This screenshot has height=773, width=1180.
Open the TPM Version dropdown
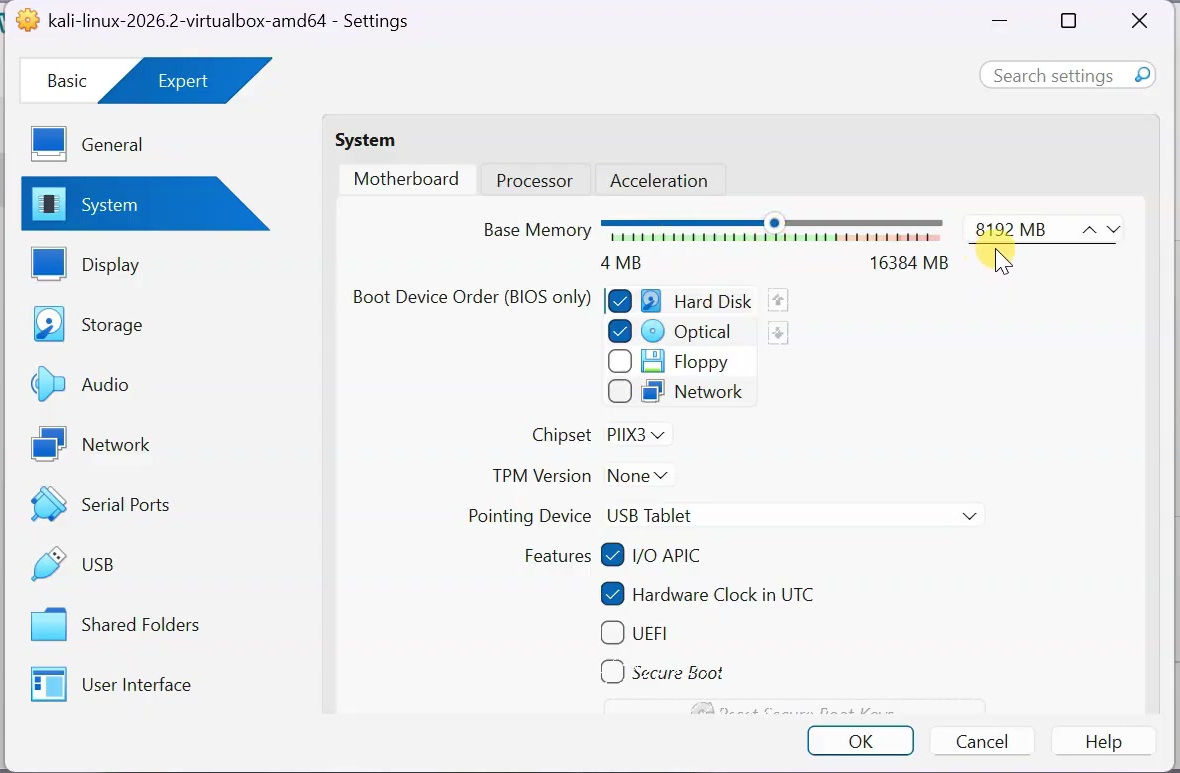(637, 476)
